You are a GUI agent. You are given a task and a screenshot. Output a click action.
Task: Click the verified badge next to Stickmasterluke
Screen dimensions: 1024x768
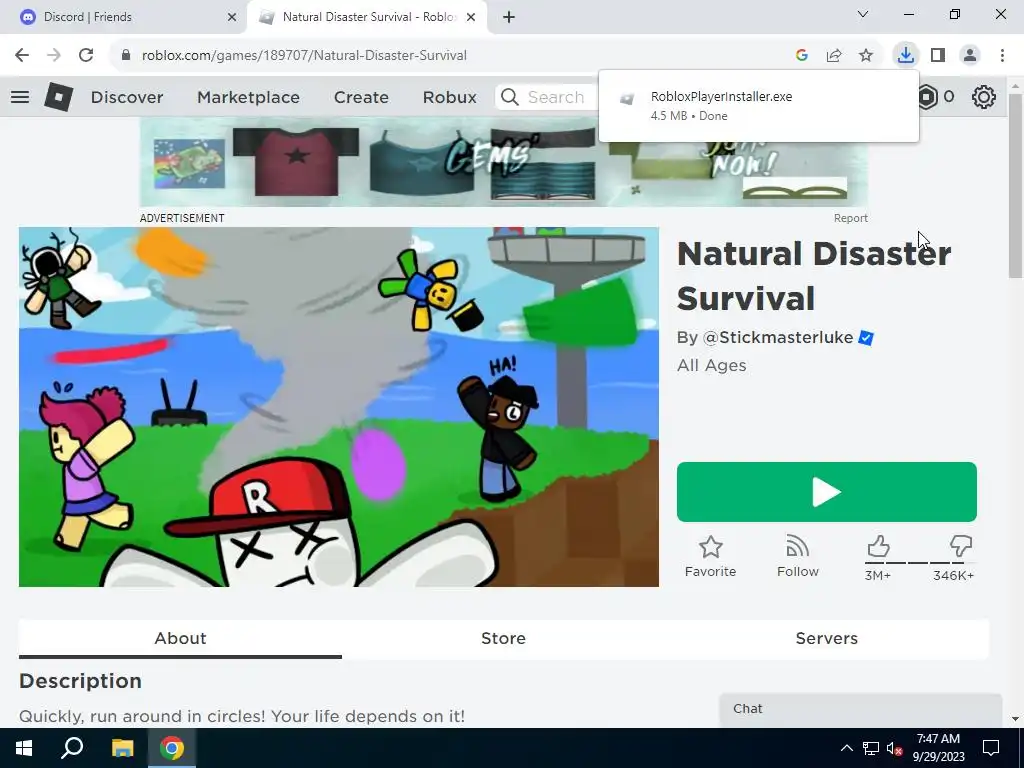pyautogui.click(x=866, y=338)
